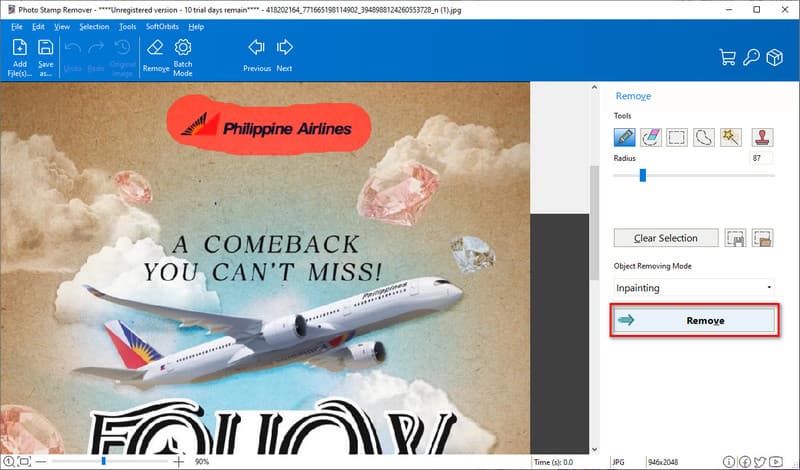Click the vertical scrollbar thumb of canvas
Image resolution: width=800 pixels, height=470 pixels.
[x=594, y=223]
